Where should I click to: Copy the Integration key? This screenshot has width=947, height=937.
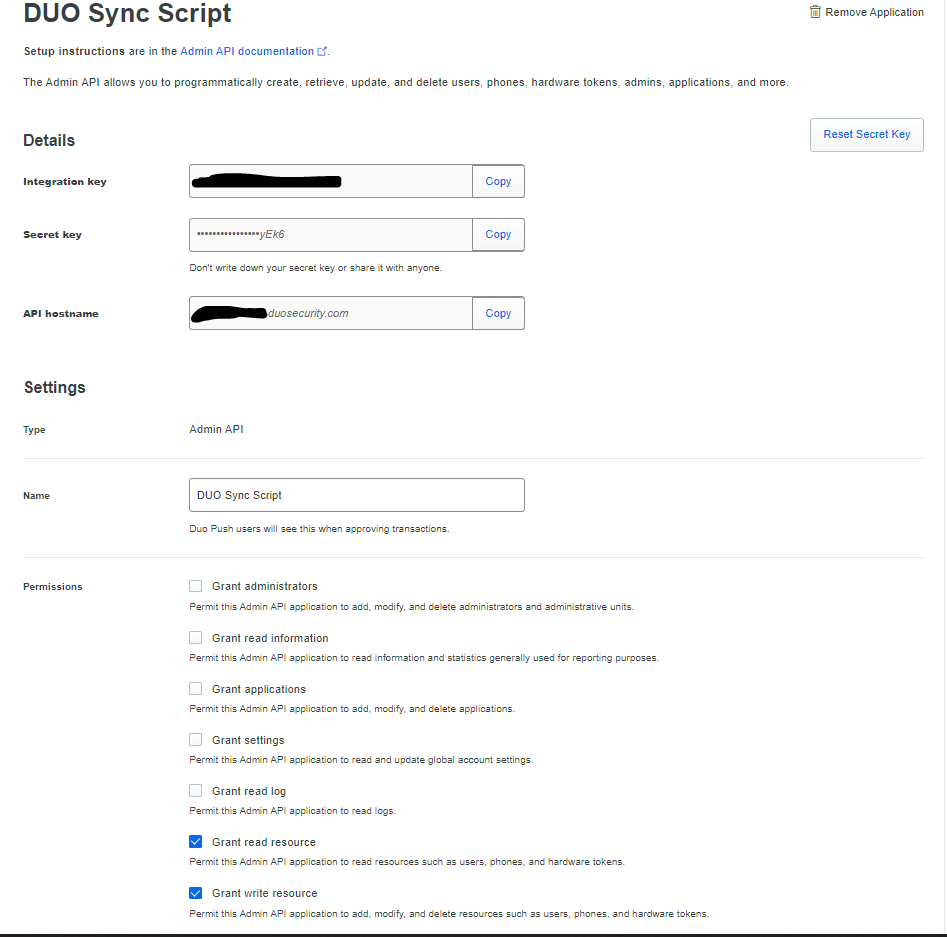498,181
